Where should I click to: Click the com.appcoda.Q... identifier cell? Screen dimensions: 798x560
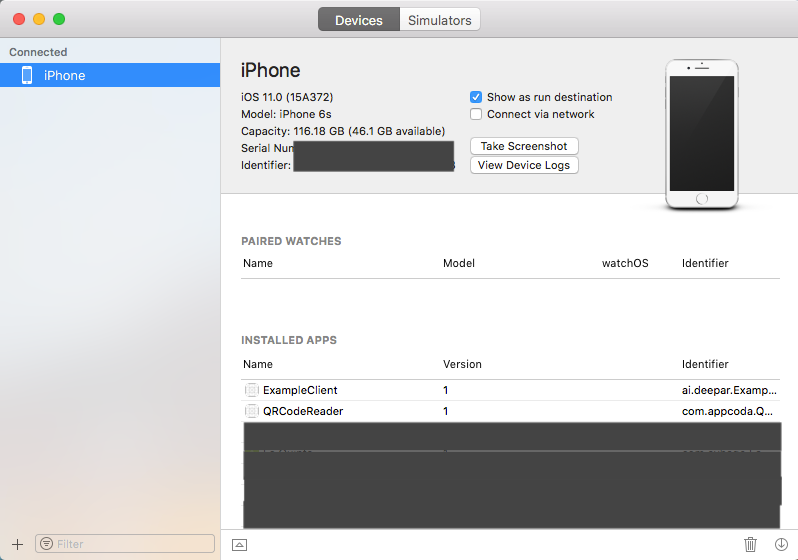[727, 411]
